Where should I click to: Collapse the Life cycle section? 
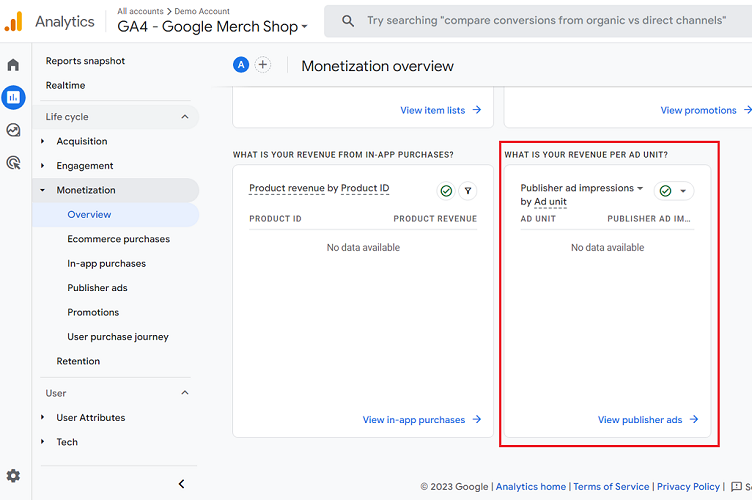[184, 117]
